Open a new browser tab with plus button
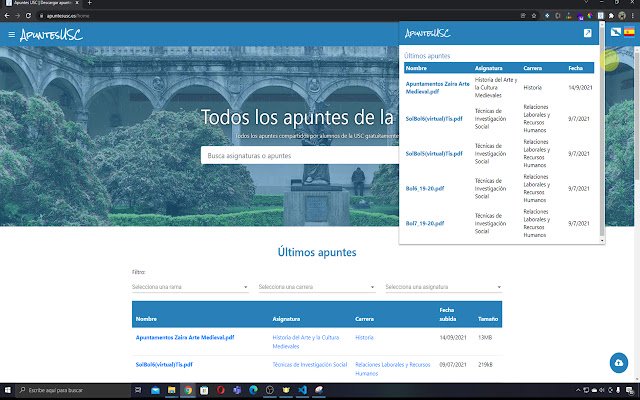This screenshot has width=640, height=400. click(x=89, y=3)
